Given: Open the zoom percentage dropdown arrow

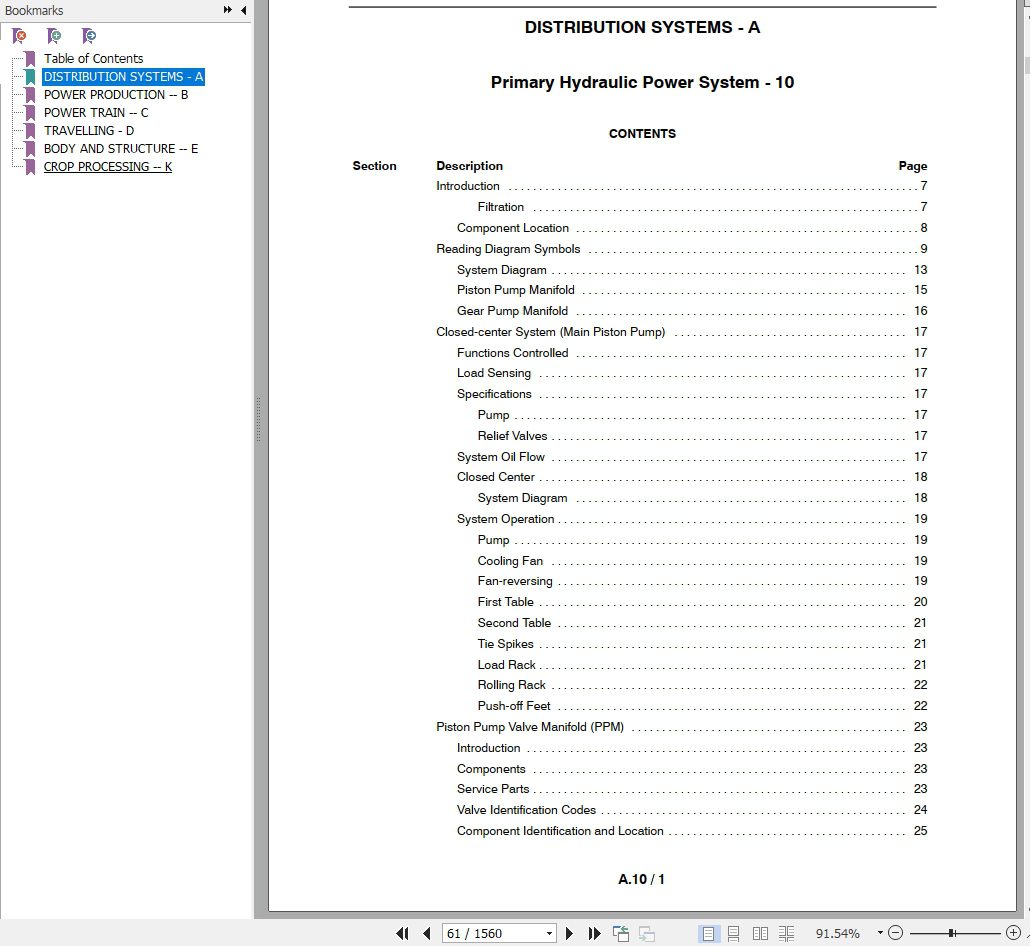Looking at the screenshot, I should coord(880,933).
